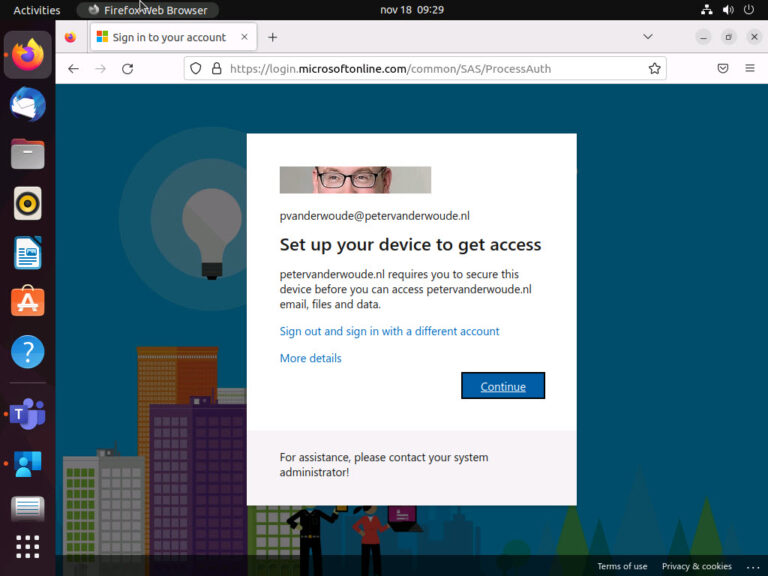Expand the list all tabs chevron
768x576 pixels.
pos(648,37)
